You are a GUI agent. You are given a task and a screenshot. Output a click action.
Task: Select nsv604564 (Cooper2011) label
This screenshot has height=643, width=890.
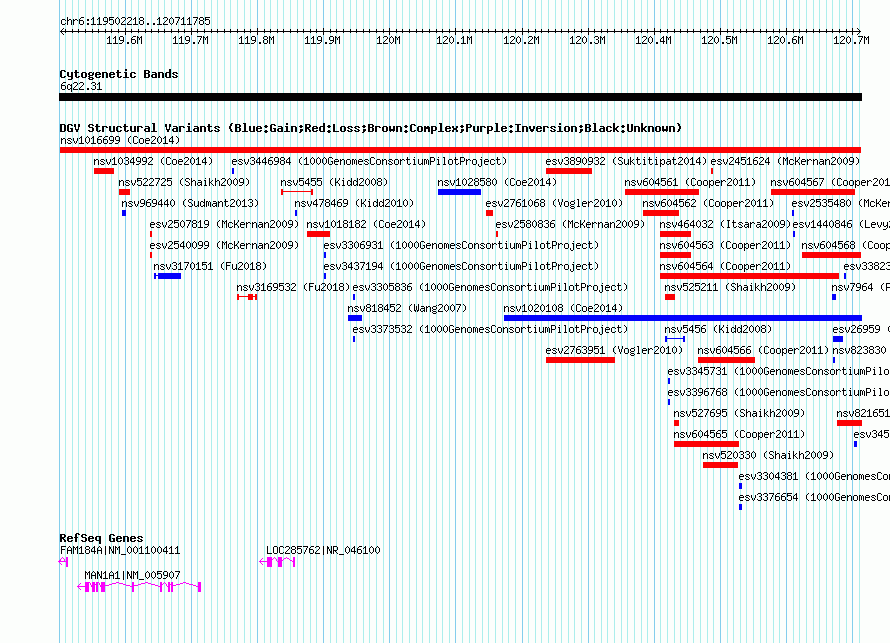pyautogui.click(x=725, y=266)
